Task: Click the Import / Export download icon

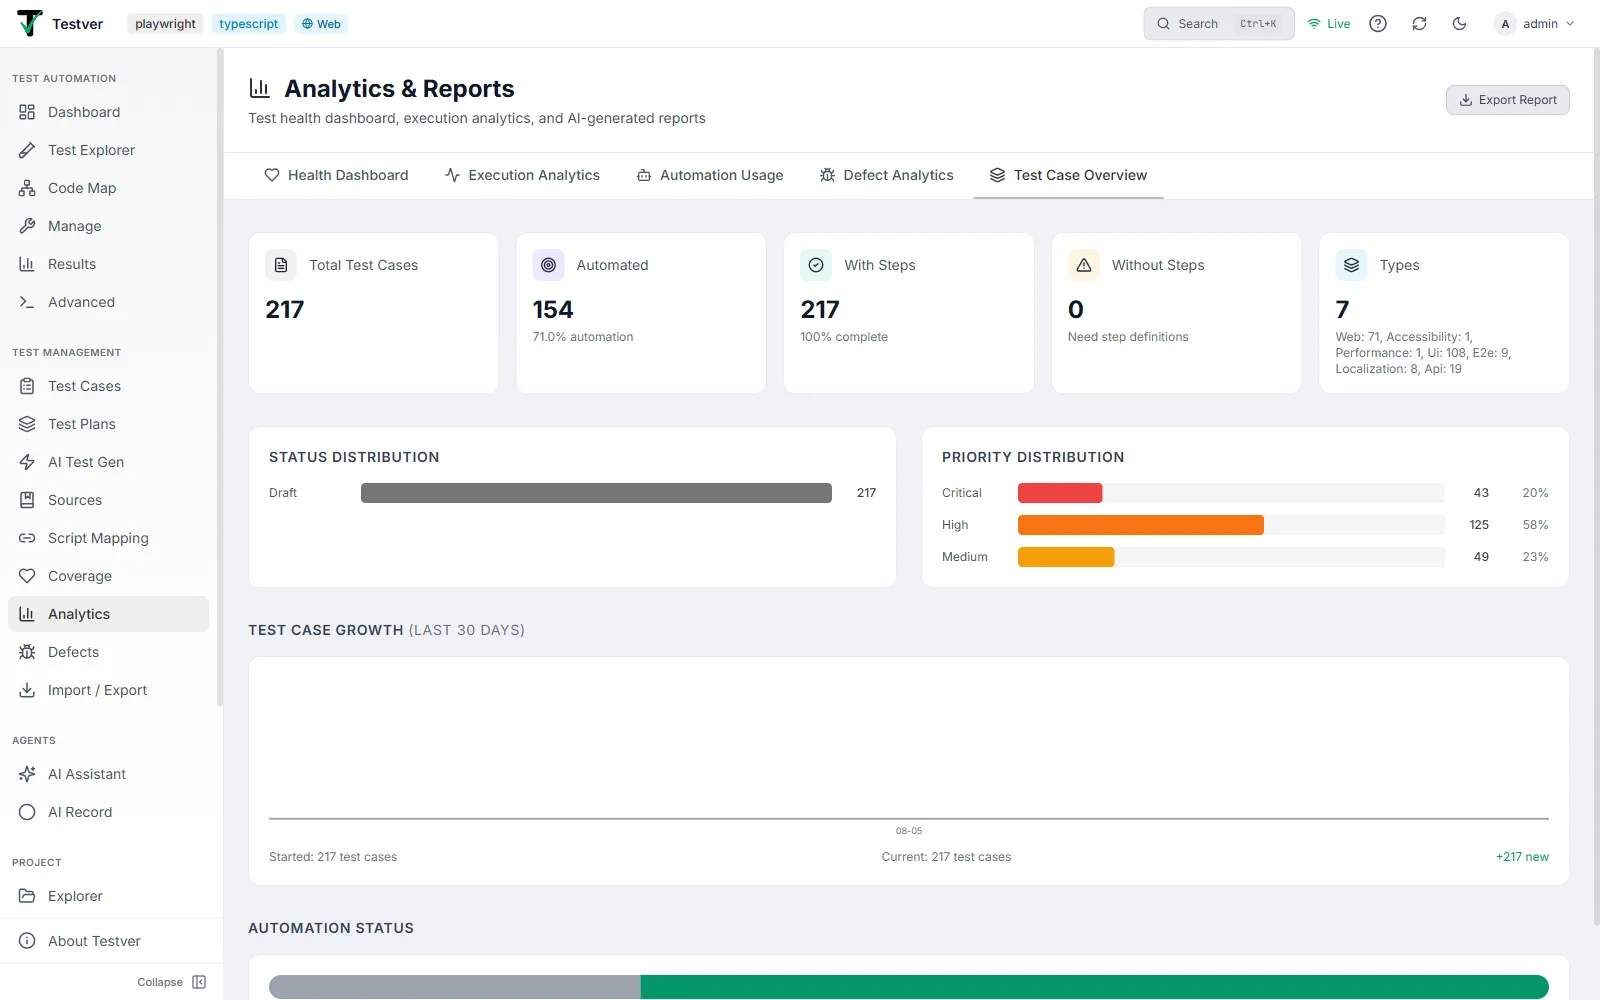Action: (x=27, y=690)
